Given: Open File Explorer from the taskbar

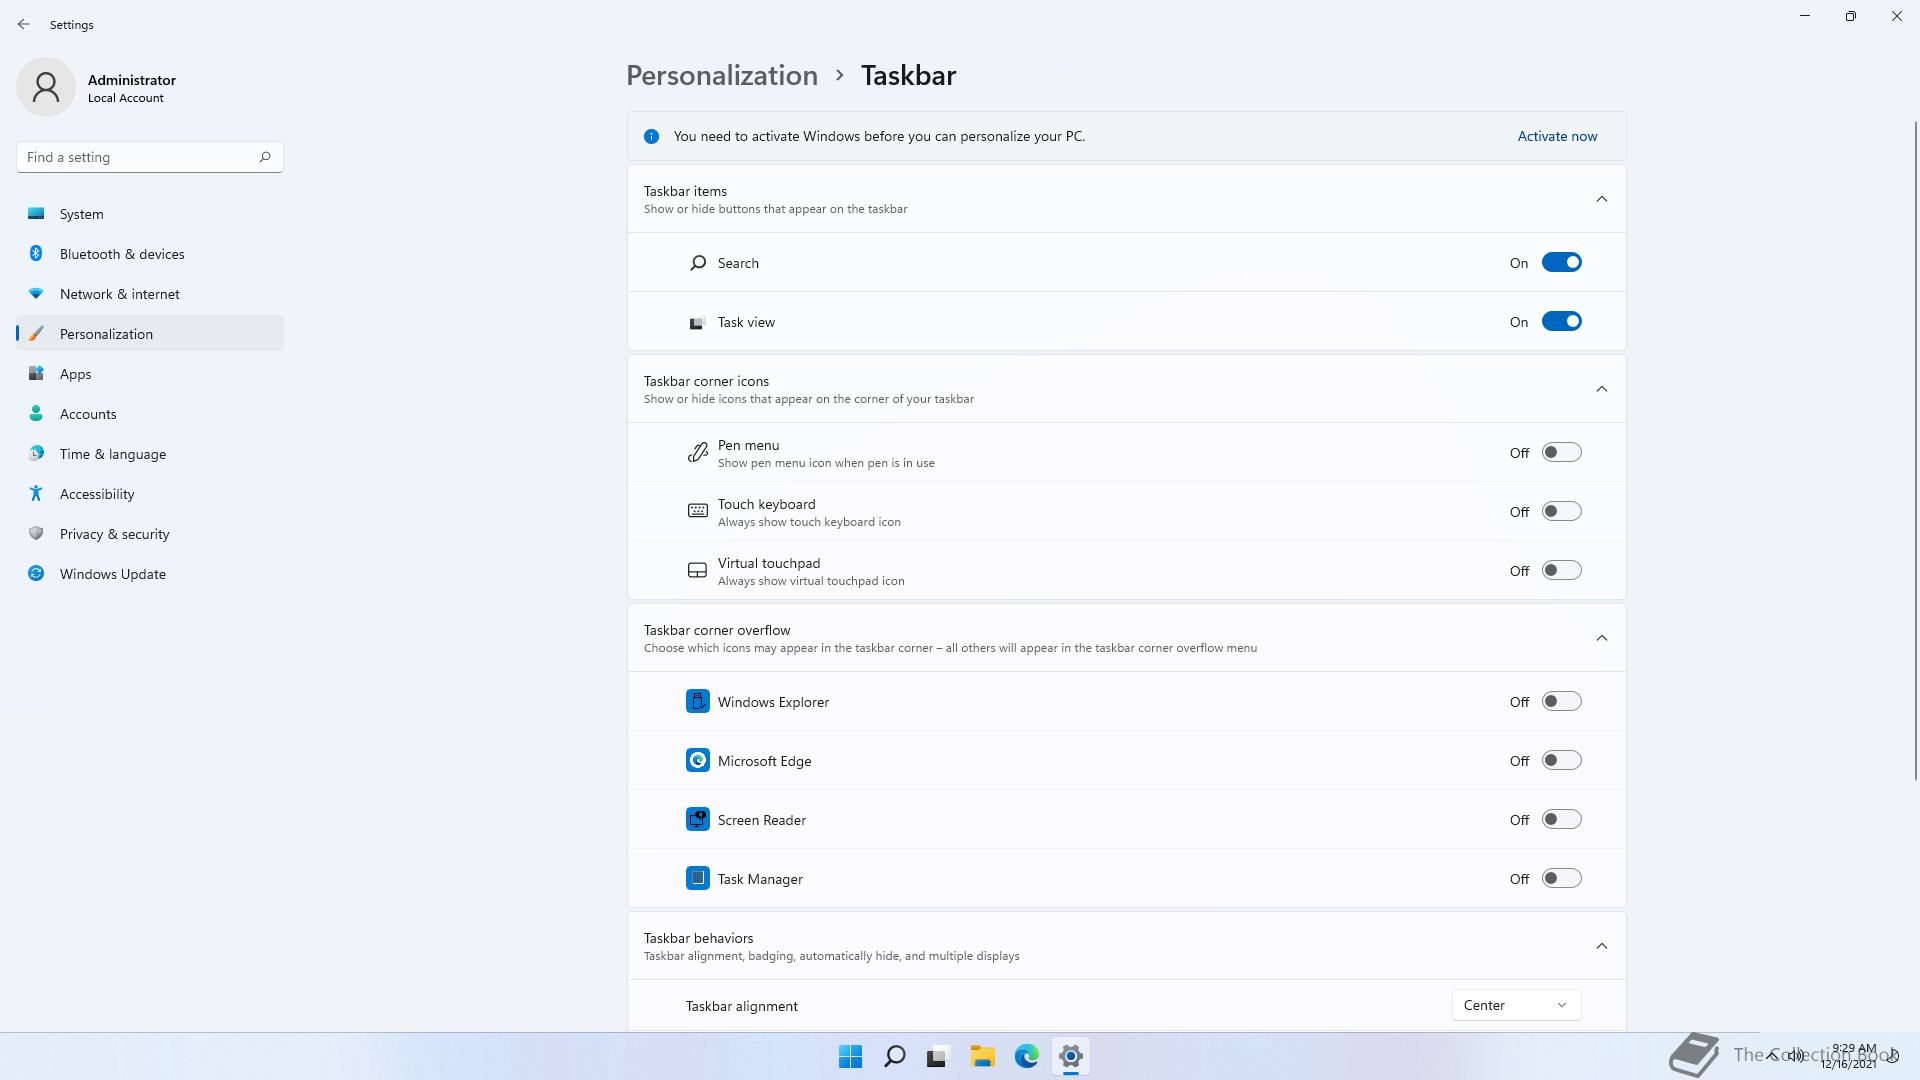Looking at the screenshot, I should pos(982,1056).
